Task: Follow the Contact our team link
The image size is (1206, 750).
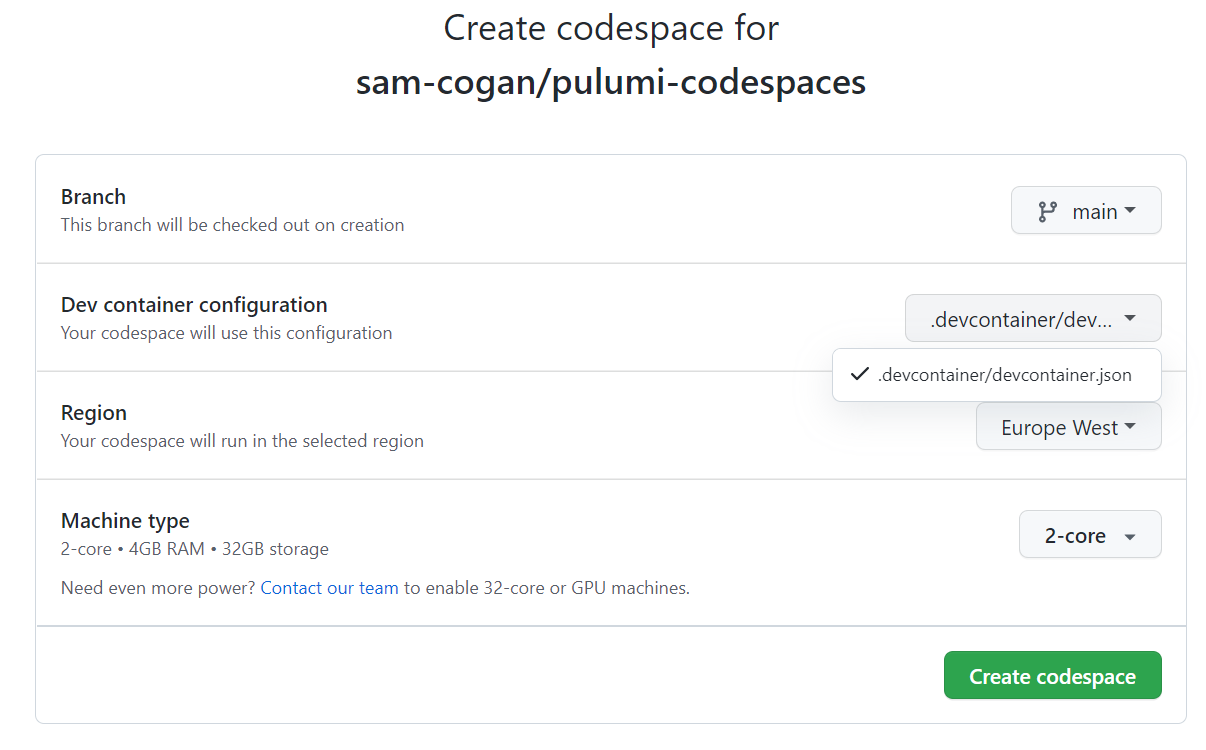Action: [x=329, y=588]
